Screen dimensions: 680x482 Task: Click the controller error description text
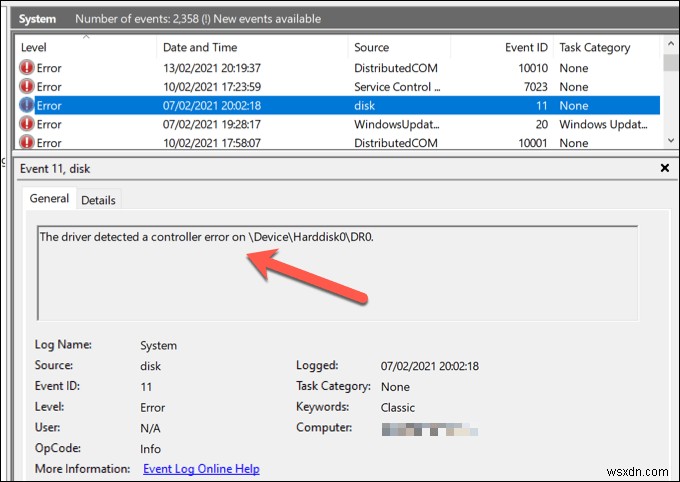[x=206, y=237]
